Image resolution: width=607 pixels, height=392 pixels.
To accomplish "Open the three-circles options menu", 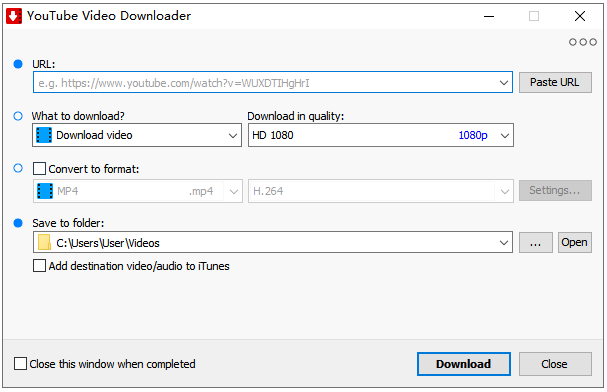I will coord(583,42).
